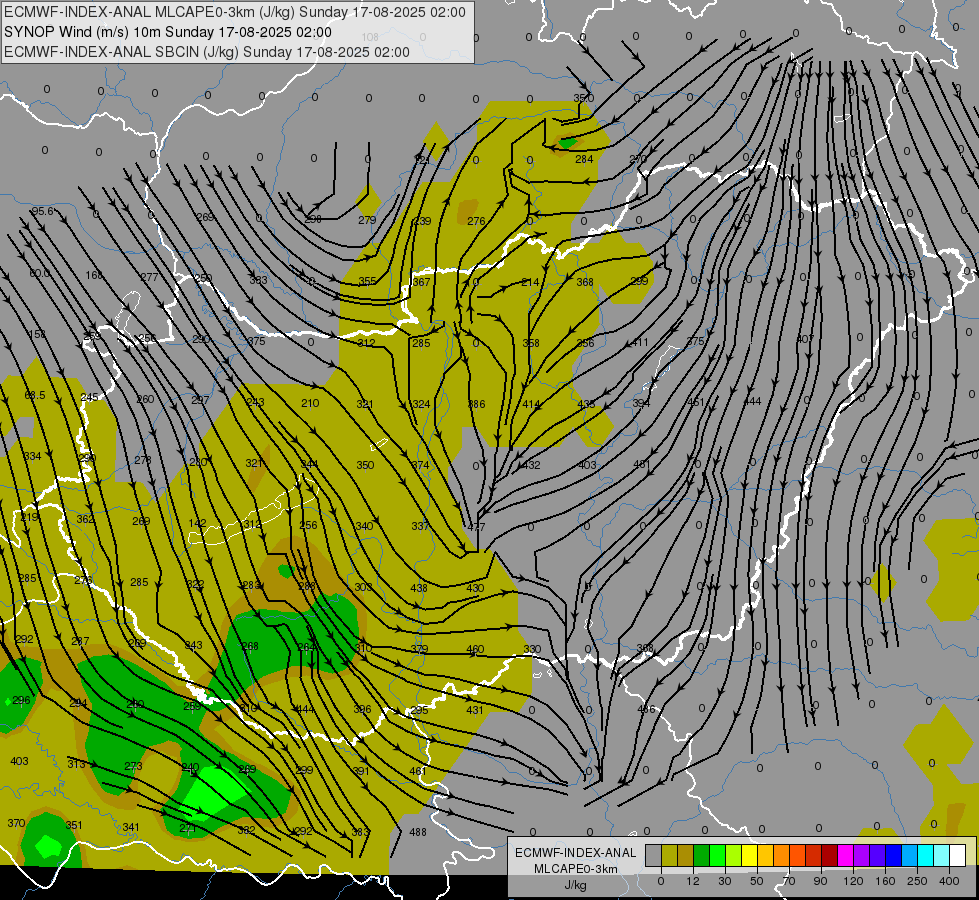Click the deep blue legend swatch

894,855
